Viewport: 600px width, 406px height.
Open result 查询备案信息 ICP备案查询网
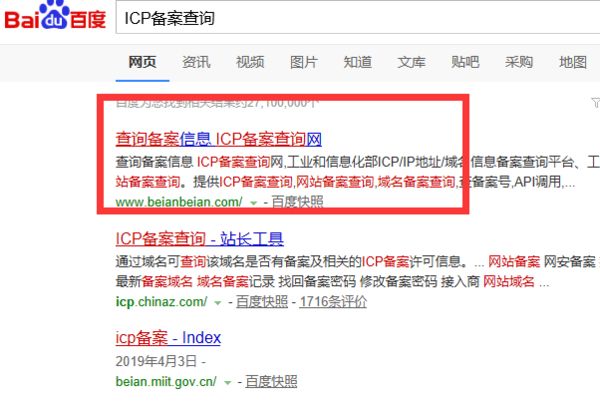coord(218,139)
